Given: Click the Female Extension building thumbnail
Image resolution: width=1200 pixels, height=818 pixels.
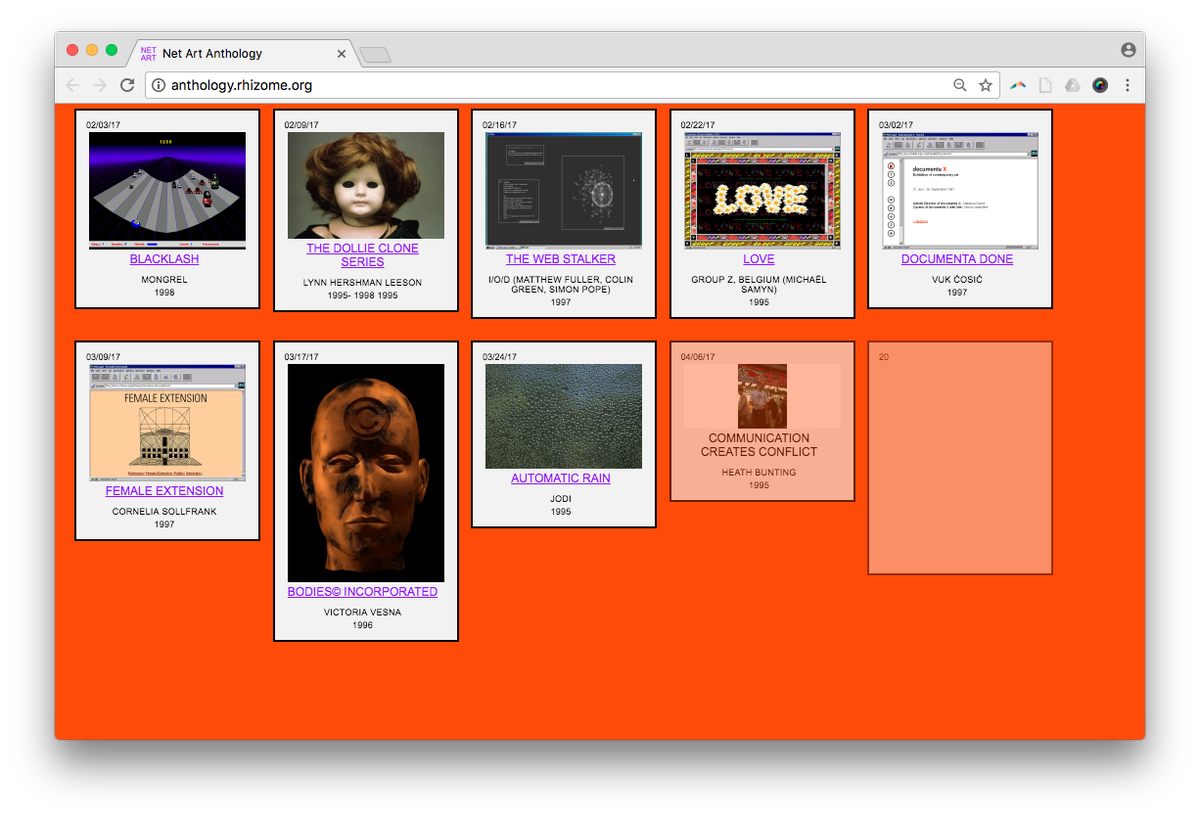Looking at the screenshot, I should 167,423.
